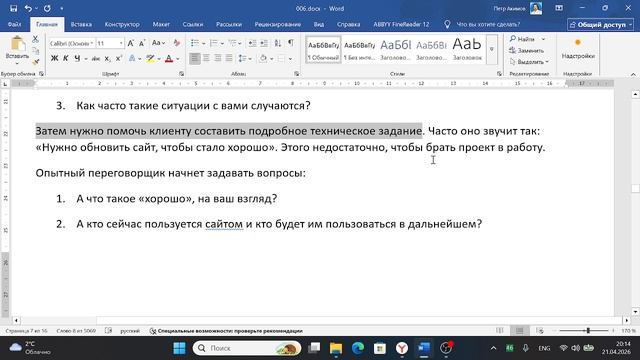The image size is (640, 360).
Task: Align the paragraph to the right
Action: click(218, 59)
